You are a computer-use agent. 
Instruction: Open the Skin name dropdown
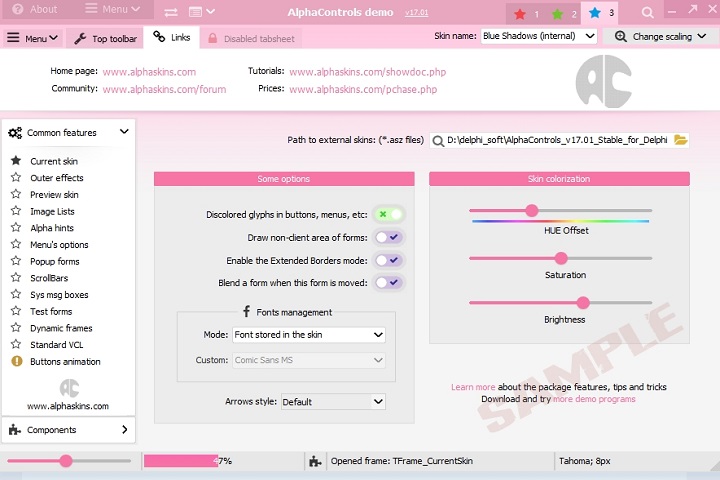(539, 36)
